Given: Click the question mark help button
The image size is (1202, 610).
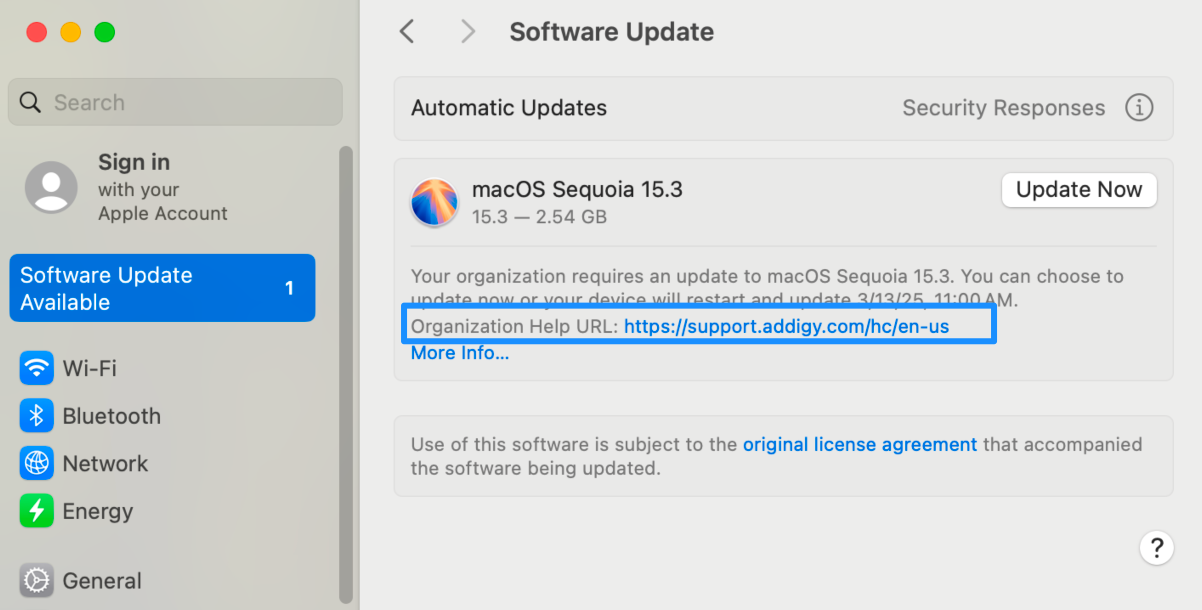Looking at the screenshot, I should [1156, 548].
